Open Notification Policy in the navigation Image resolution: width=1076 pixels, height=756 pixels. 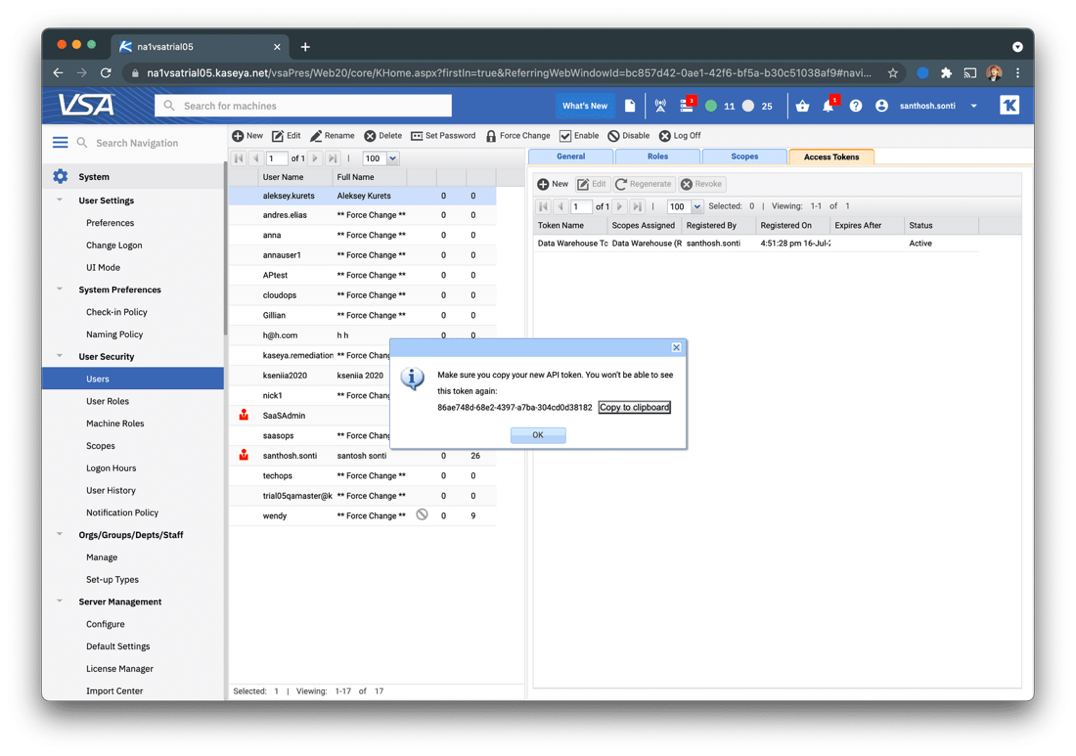(x=122, y=512)
